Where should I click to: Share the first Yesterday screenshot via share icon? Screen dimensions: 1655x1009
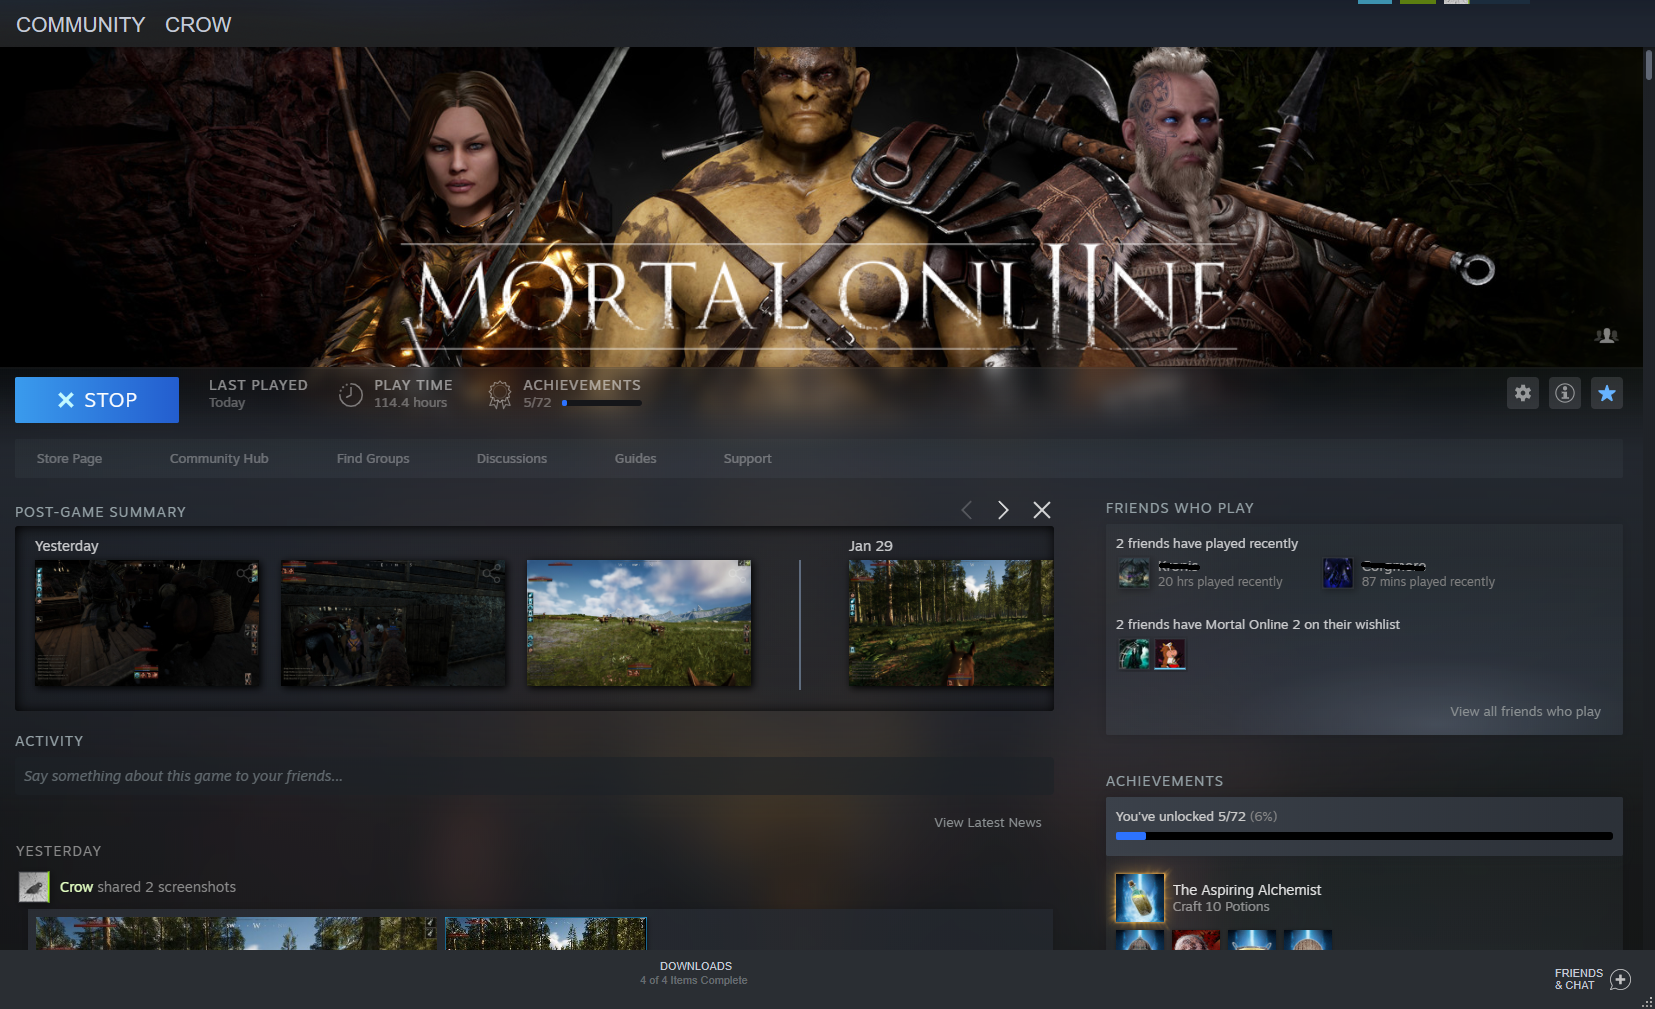coord(245,573)
